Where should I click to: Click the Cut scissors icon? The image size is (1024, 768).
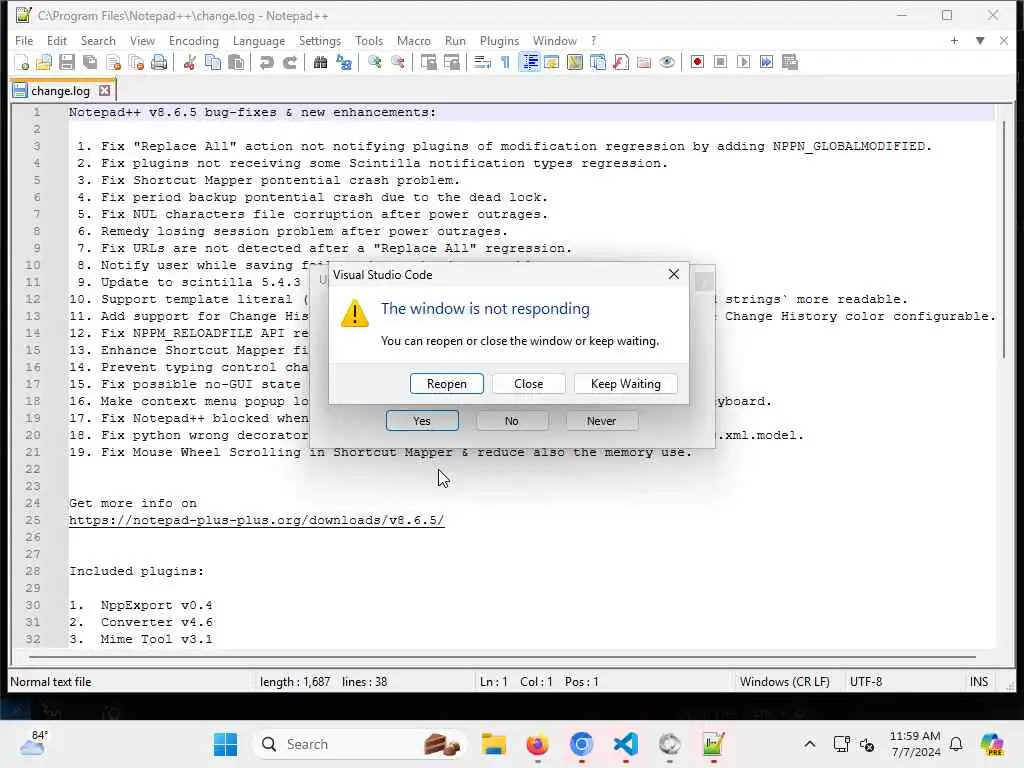(189, 63)
